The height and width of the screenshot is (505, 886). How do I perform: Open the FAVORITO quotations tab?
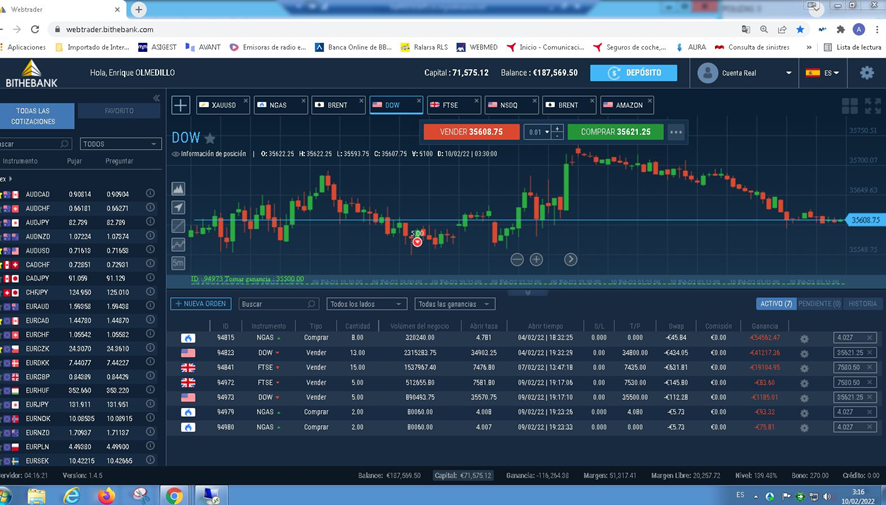(x=119, y=111)
